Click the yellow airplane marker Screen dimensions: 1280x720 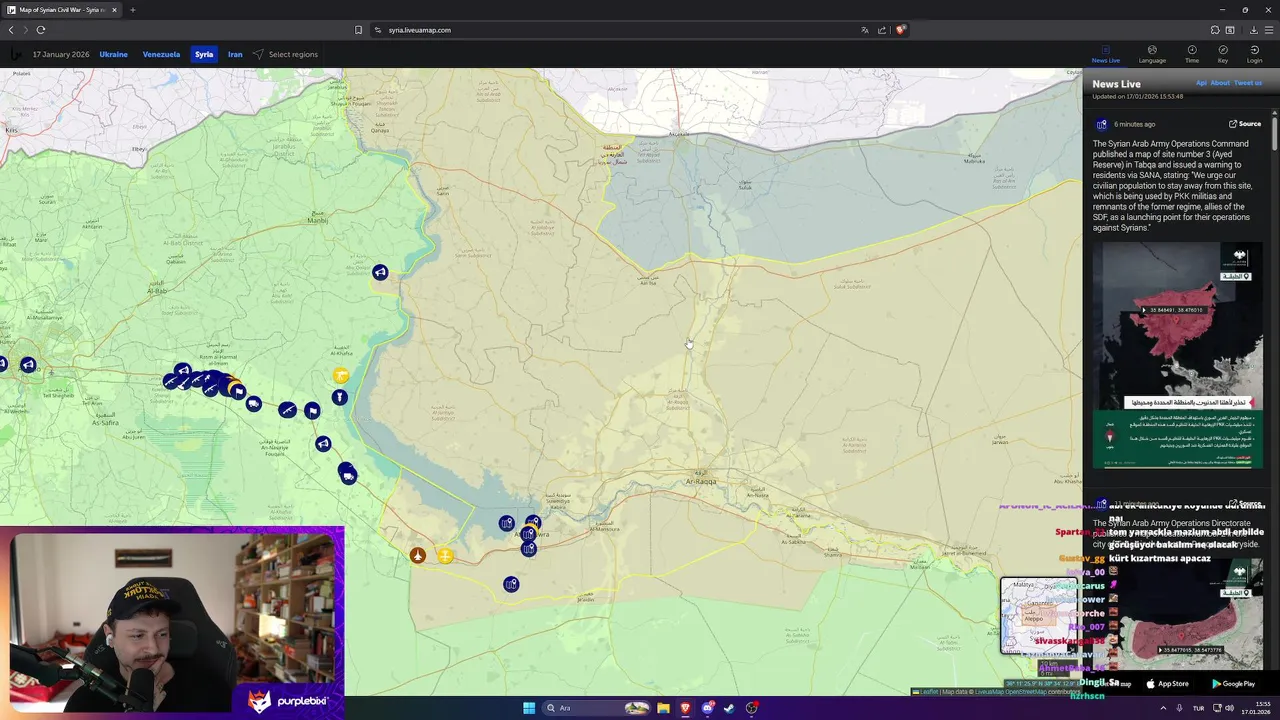click(x=445, y=556)
